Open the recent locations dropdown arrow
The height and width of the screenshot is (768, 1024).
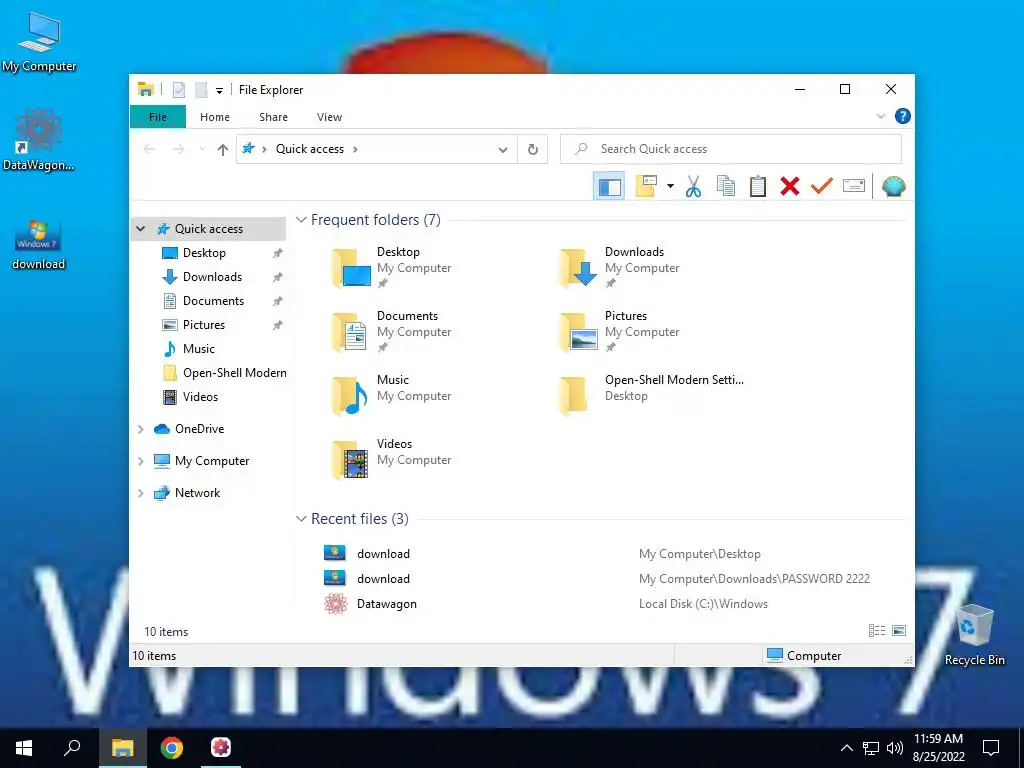coord(201,150)
